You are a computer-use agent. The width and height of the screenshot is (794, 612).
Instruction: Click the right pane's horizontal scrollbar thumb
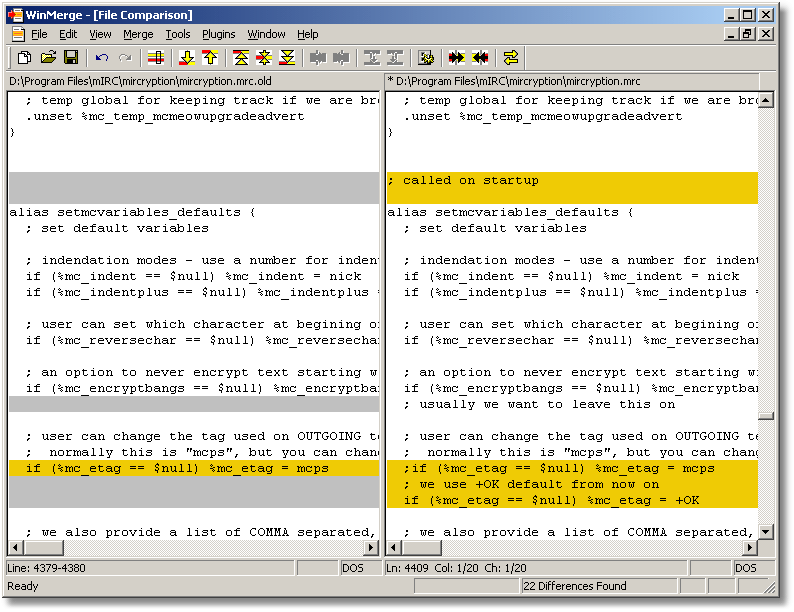pyautogui.click(x=421, y=547)
